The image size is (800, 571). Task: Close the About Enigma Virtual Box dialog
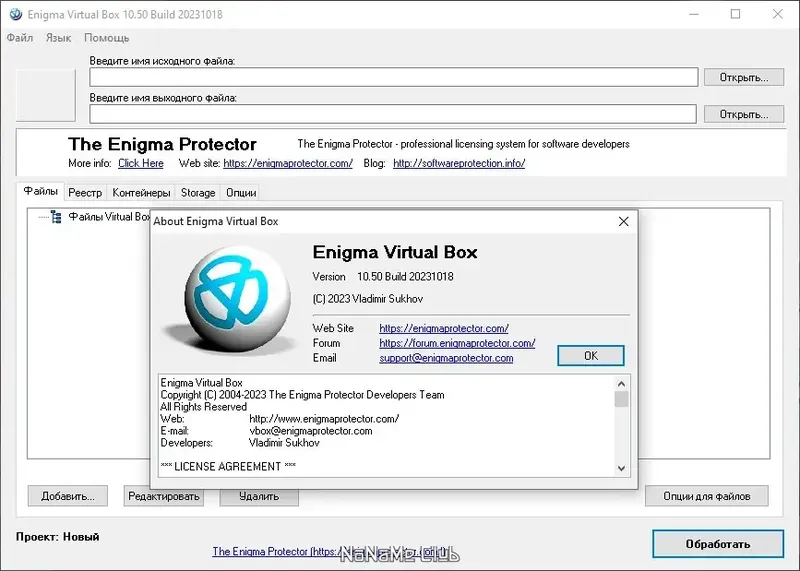623,221
